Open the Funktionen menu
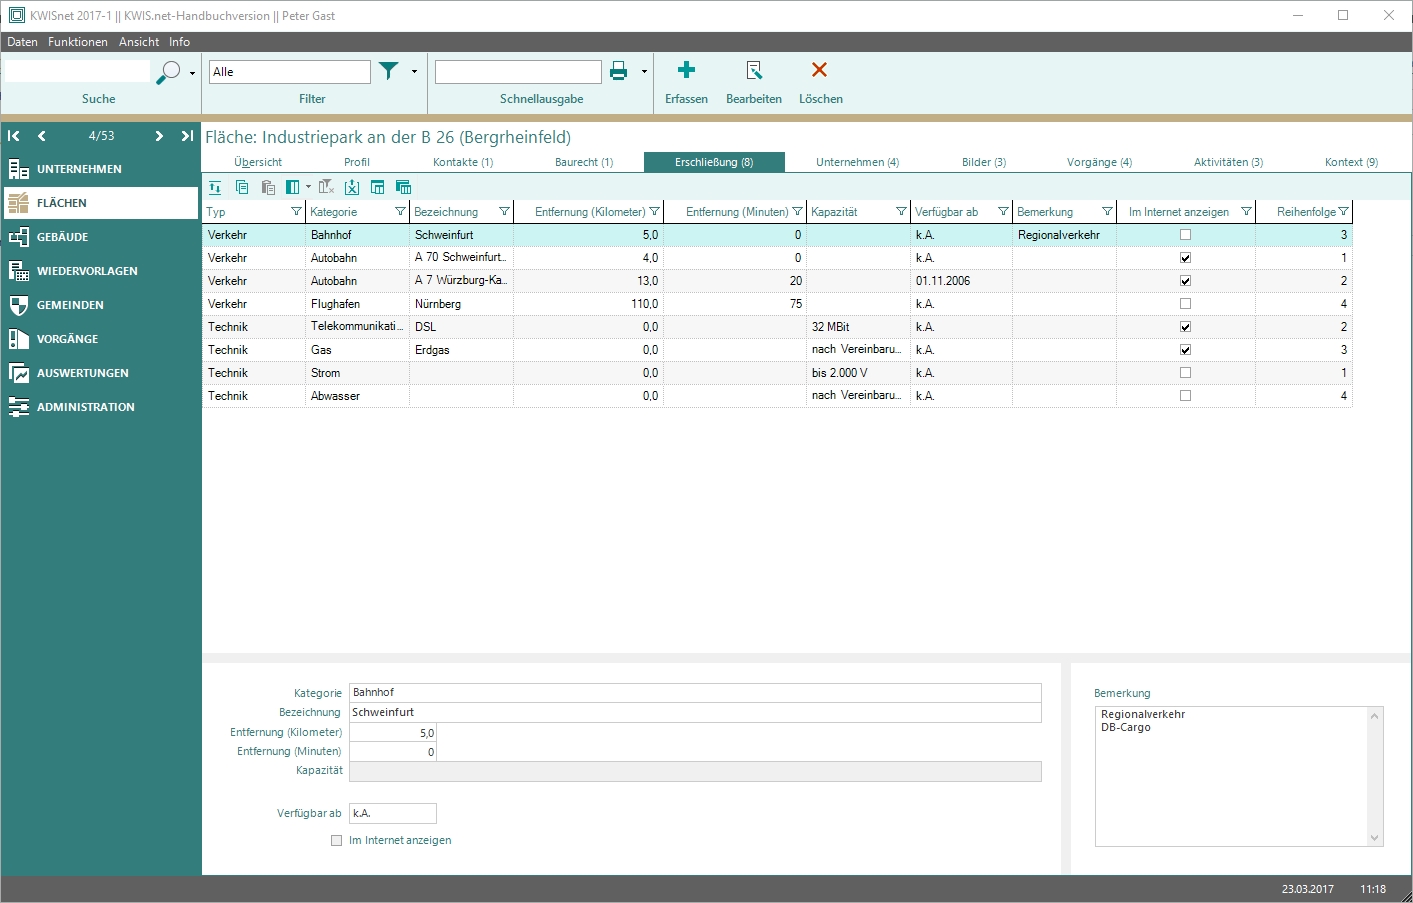The height and width of the screenshot is (903, 1413). (77, 42)
